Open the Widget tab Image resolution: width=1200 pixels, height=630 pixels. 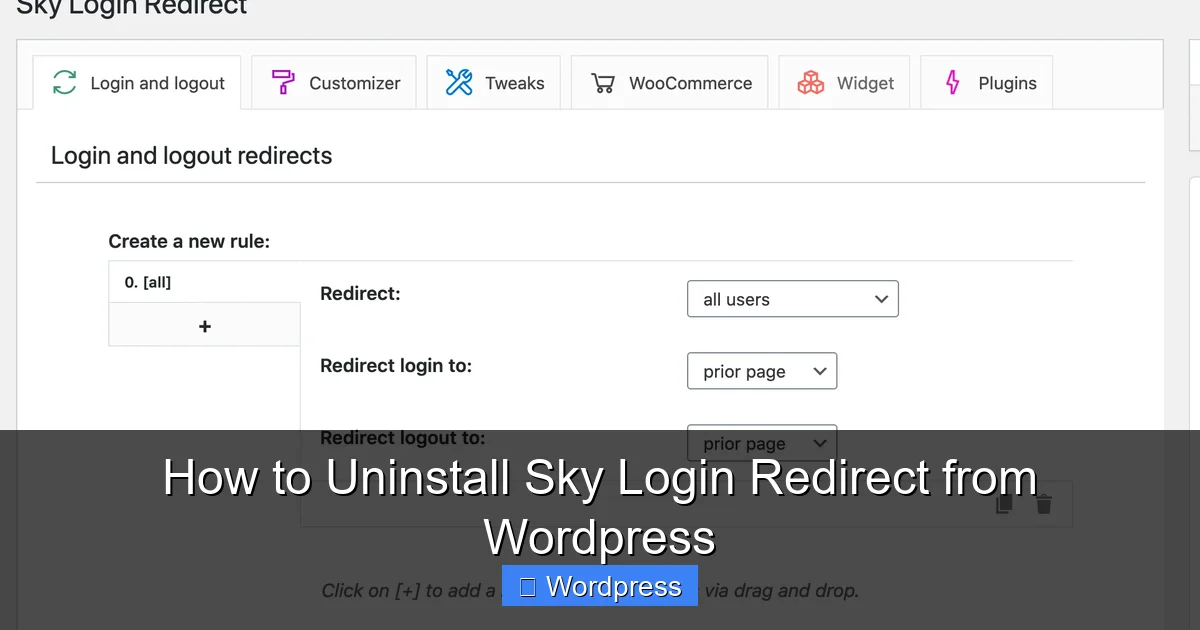tap(845, 83)
